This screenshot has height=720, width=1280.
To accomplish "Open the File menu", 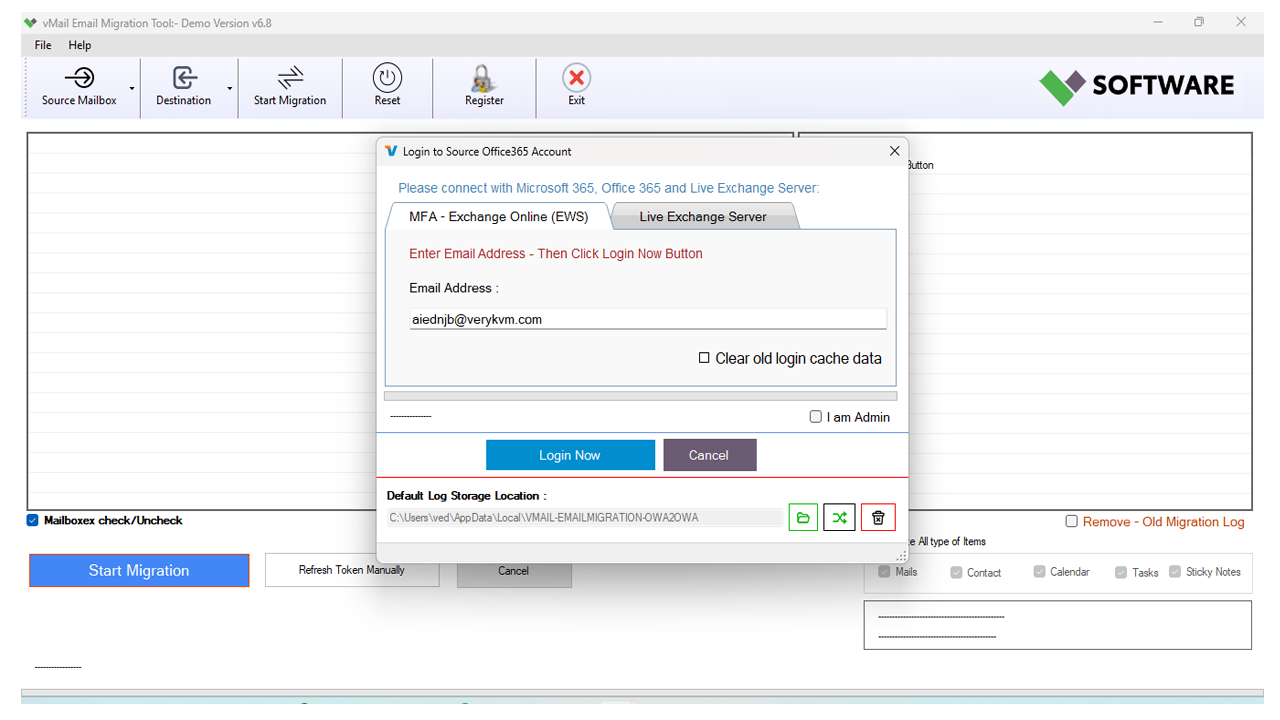I will tap(43, 45).
